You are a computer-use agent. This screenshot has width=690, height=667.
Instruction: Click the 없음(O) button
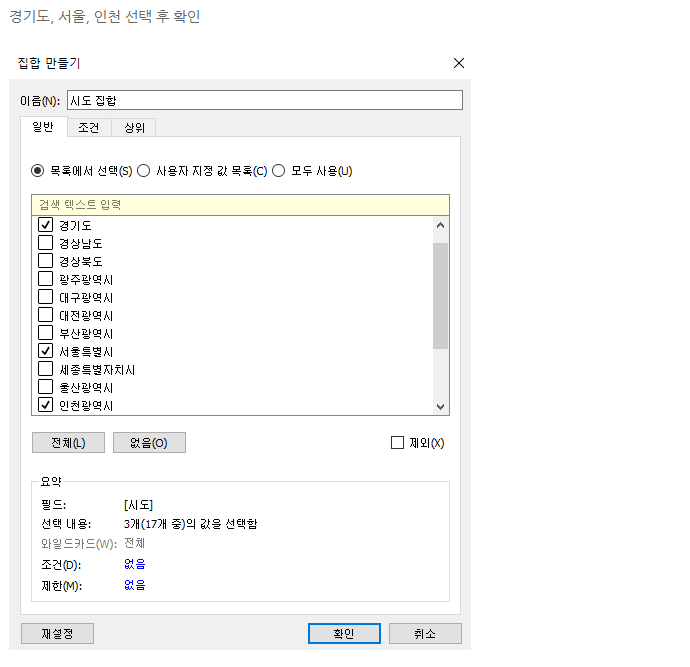coord(149,443)
